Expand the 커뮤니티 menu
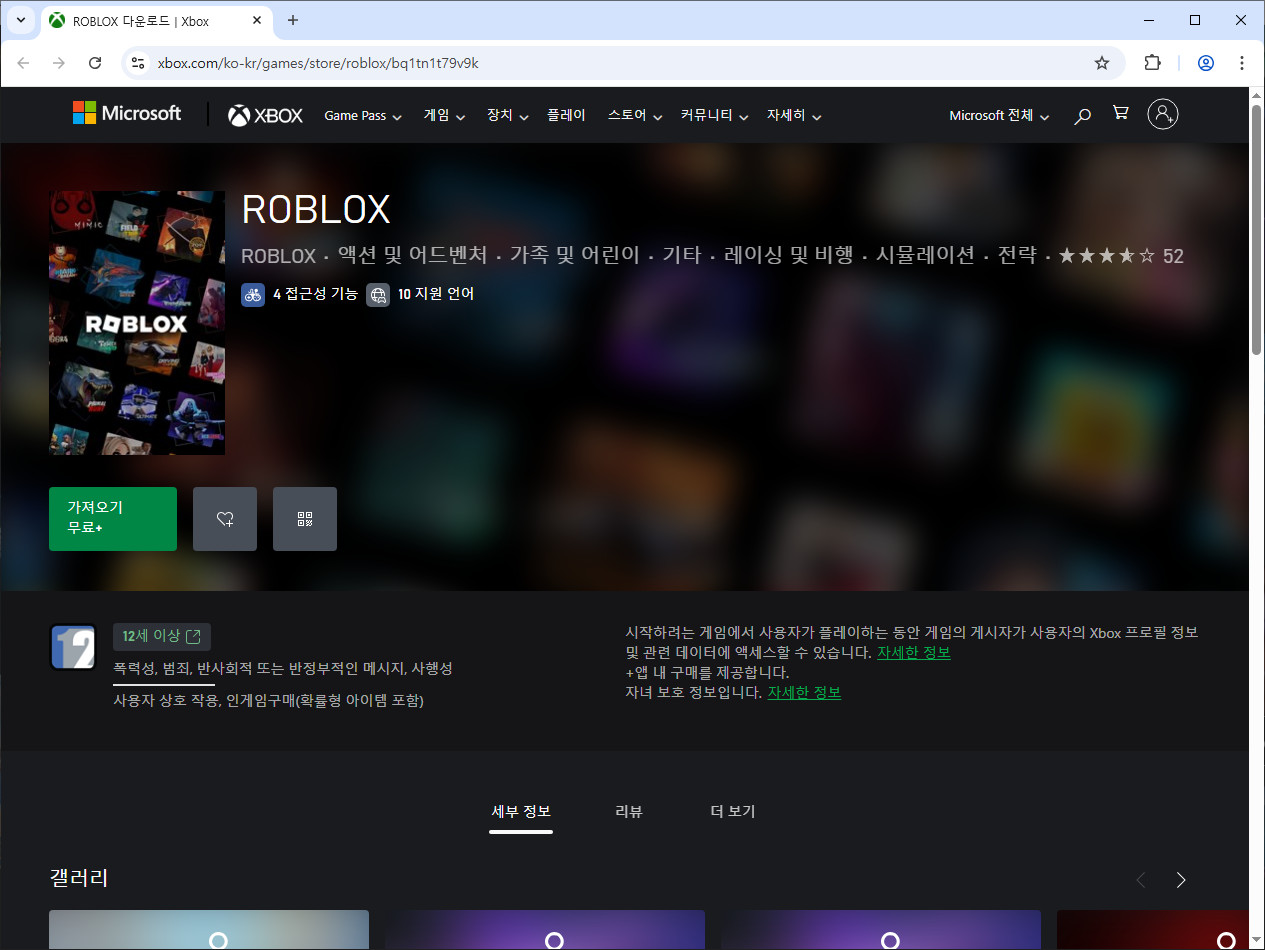This screenshot has height=950, width=1265. coord(715,116)
